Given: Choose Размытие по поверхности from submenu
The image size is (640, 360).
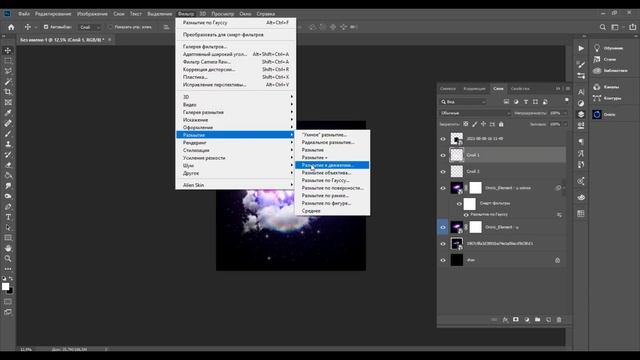Looking at the screenshot, I should (332, 188).
